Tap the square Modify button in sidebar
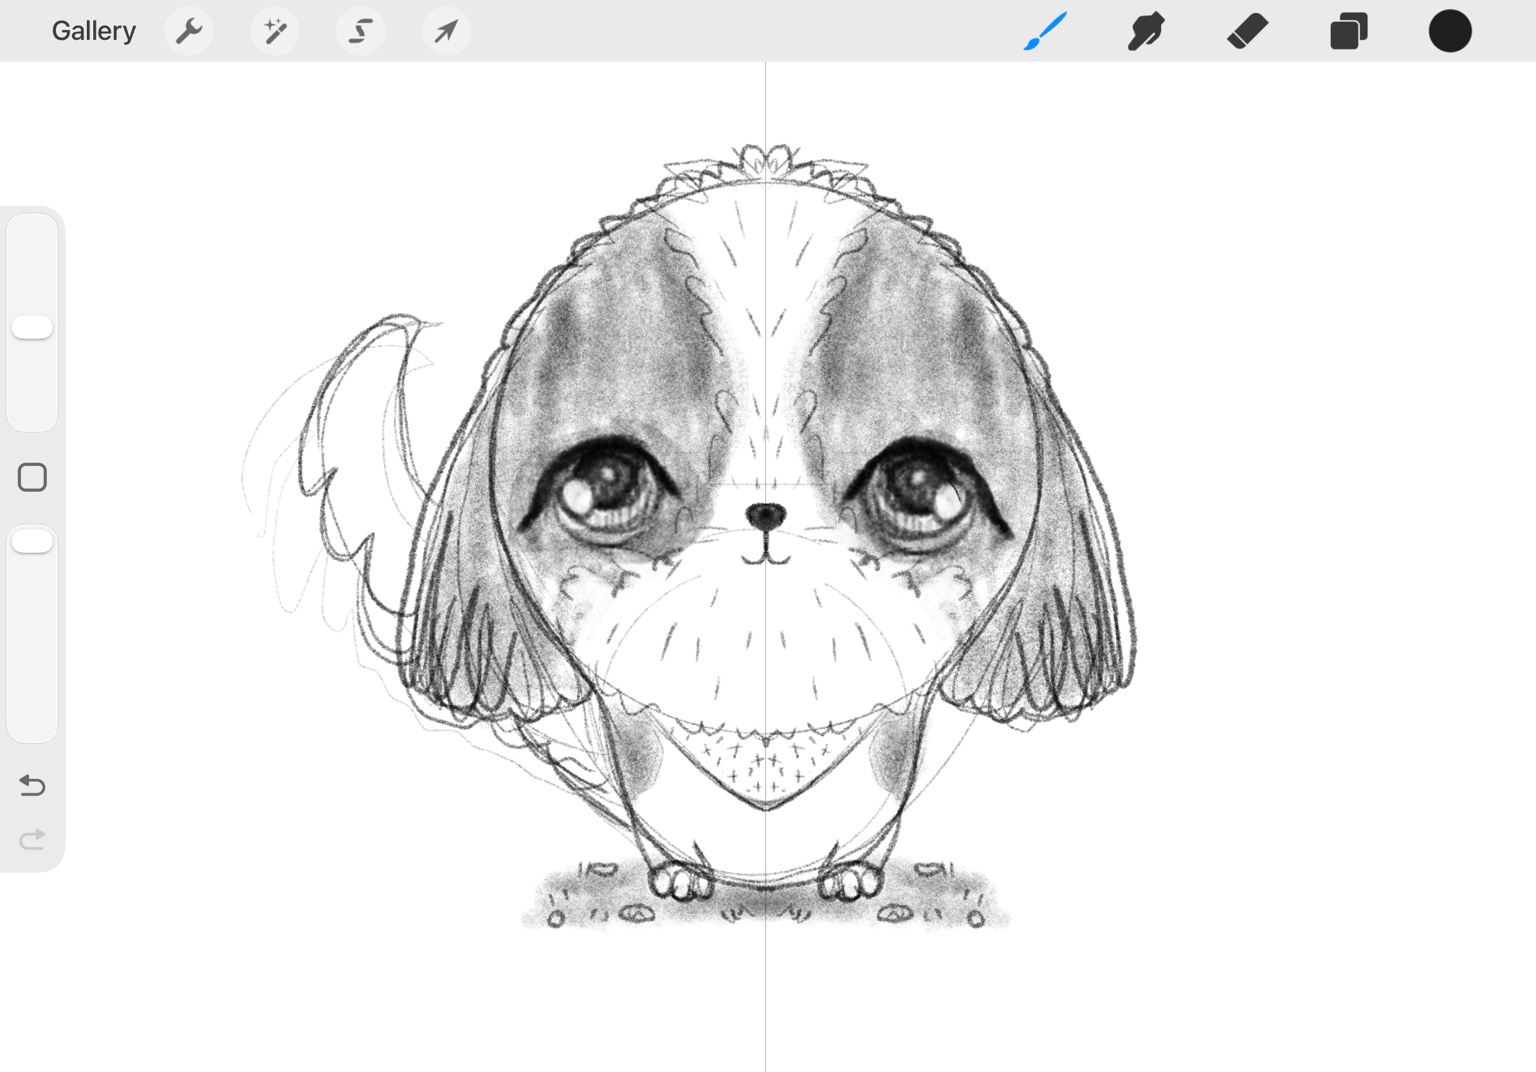1536x1072 pixels. pyautogui.click(x=32, y=477)
